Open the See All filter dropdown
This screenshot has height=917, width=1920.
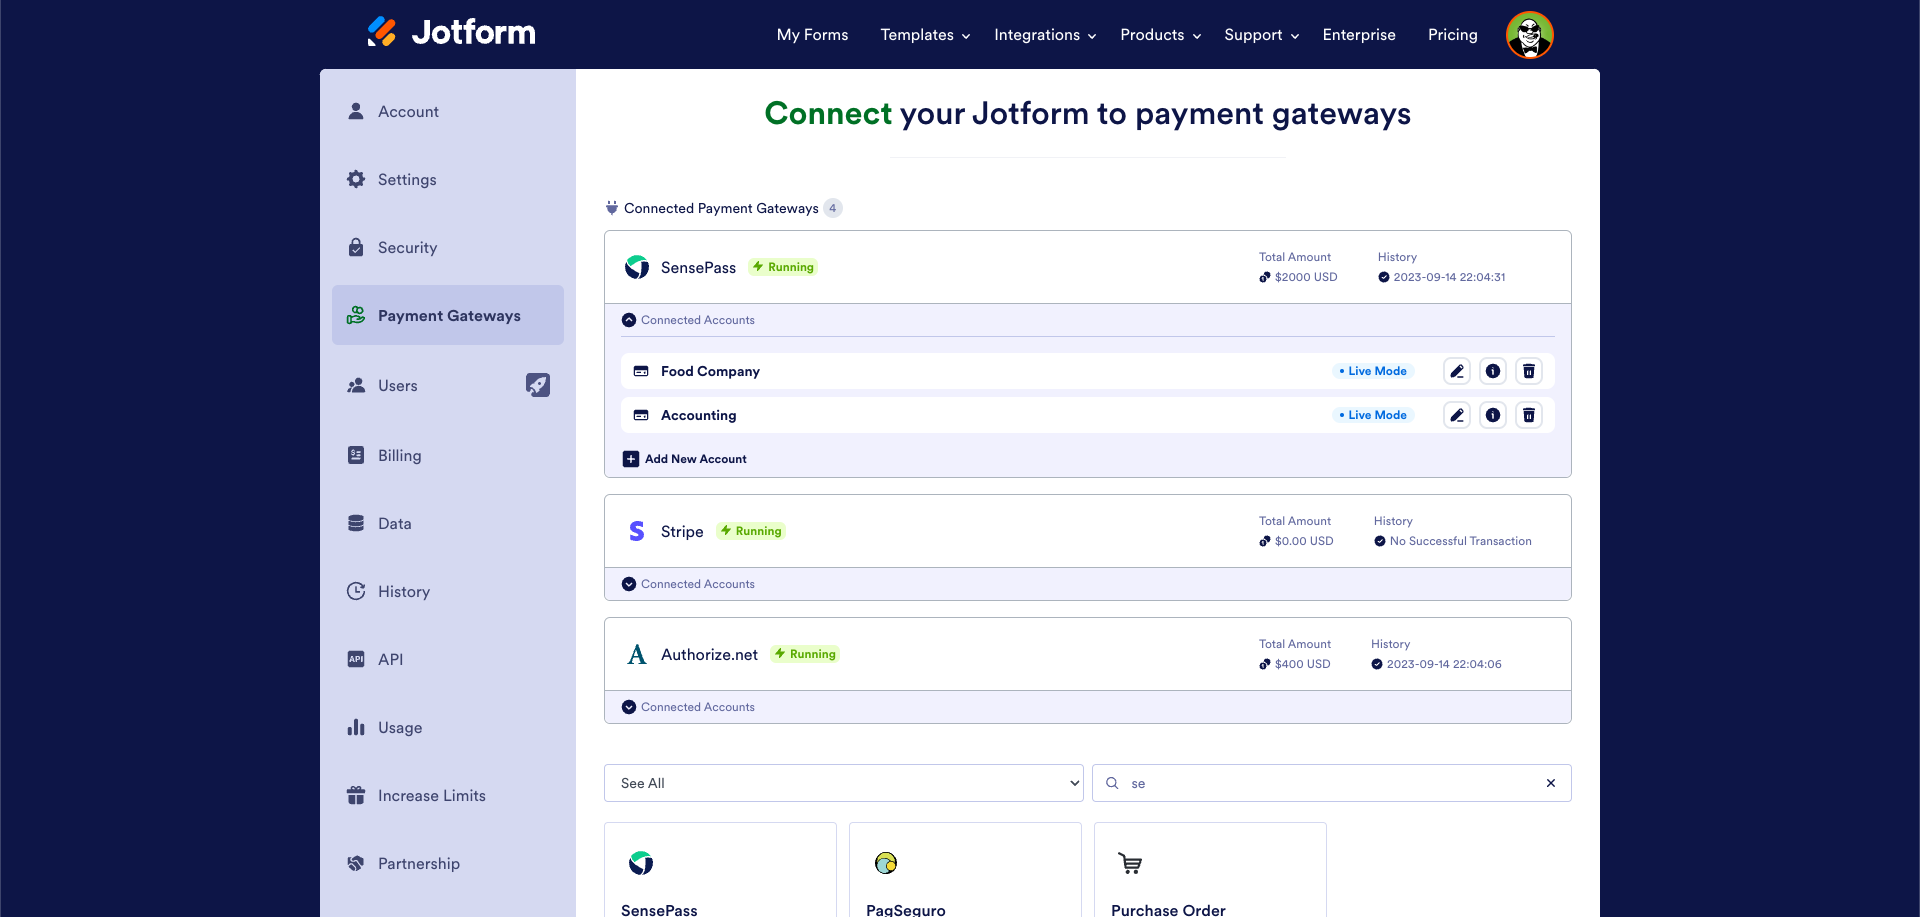tap(844, 783)
